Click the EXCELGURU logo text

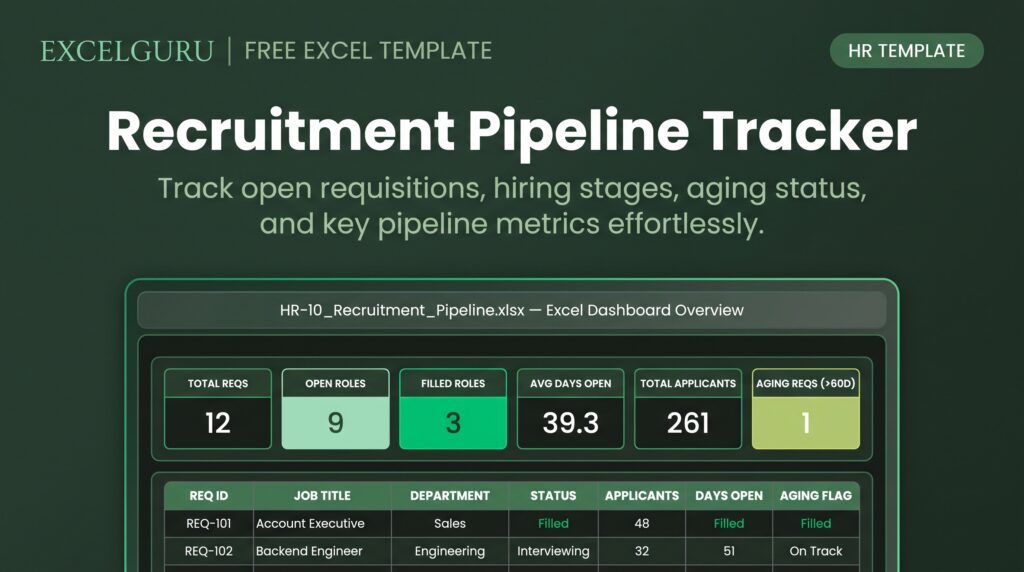(x=127, y=52)
